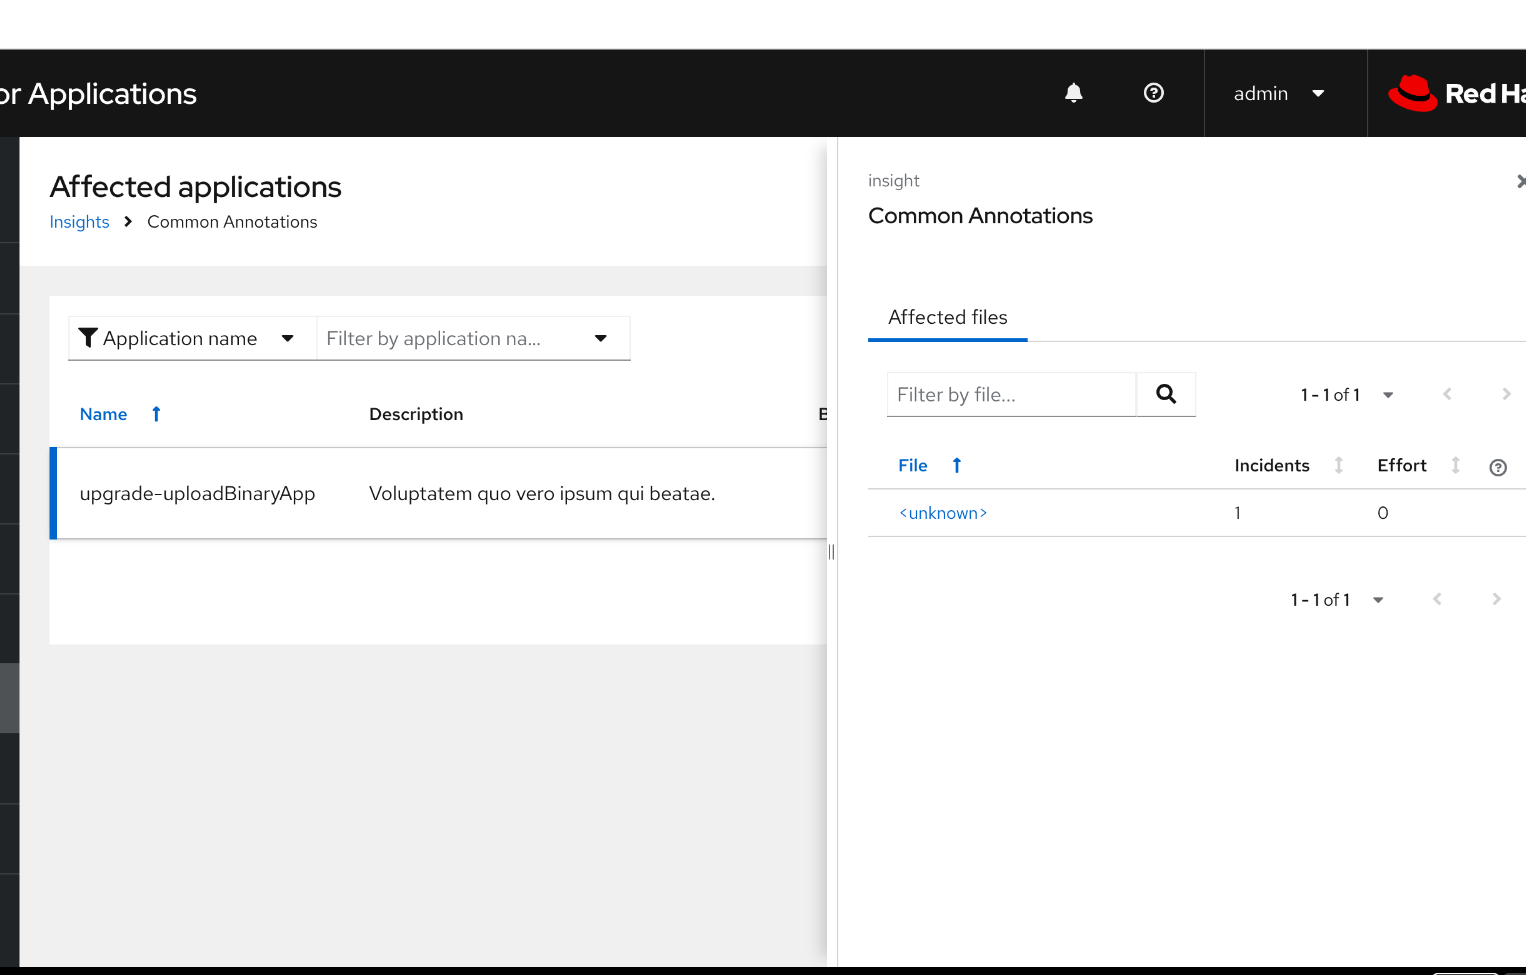
Task: Click the Red Hat logo
Action: pos(1455,93)
